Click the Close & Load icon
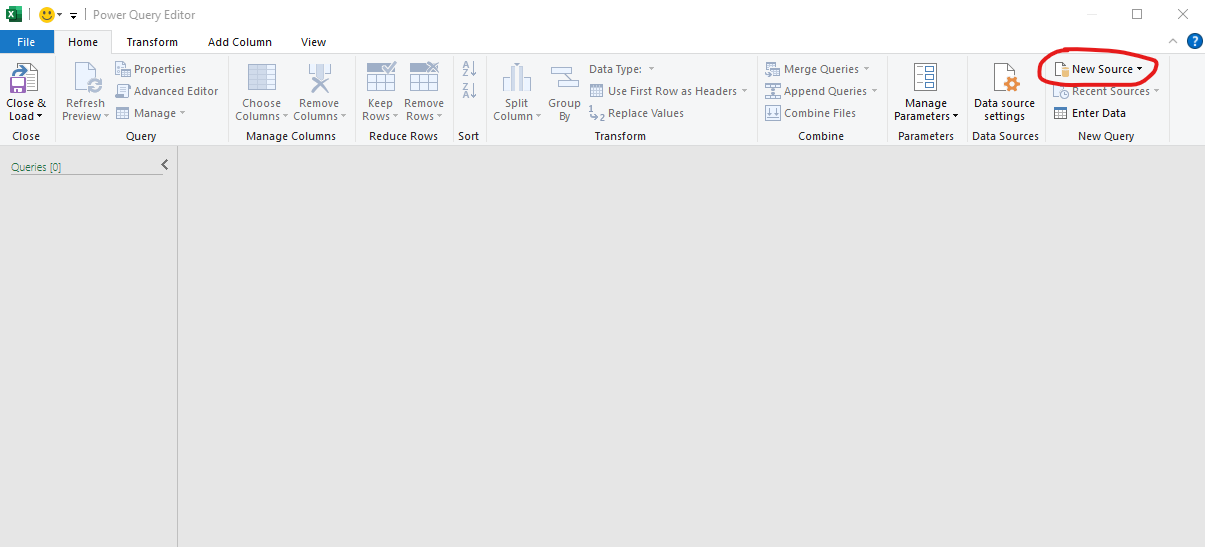 tap(24, 78)
